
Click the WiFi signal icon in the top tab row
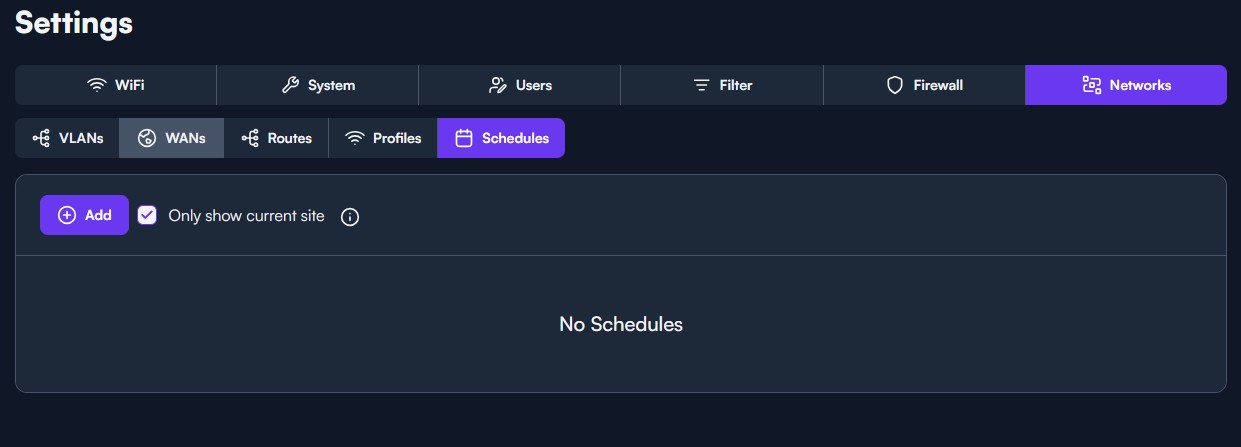[96, 85]
